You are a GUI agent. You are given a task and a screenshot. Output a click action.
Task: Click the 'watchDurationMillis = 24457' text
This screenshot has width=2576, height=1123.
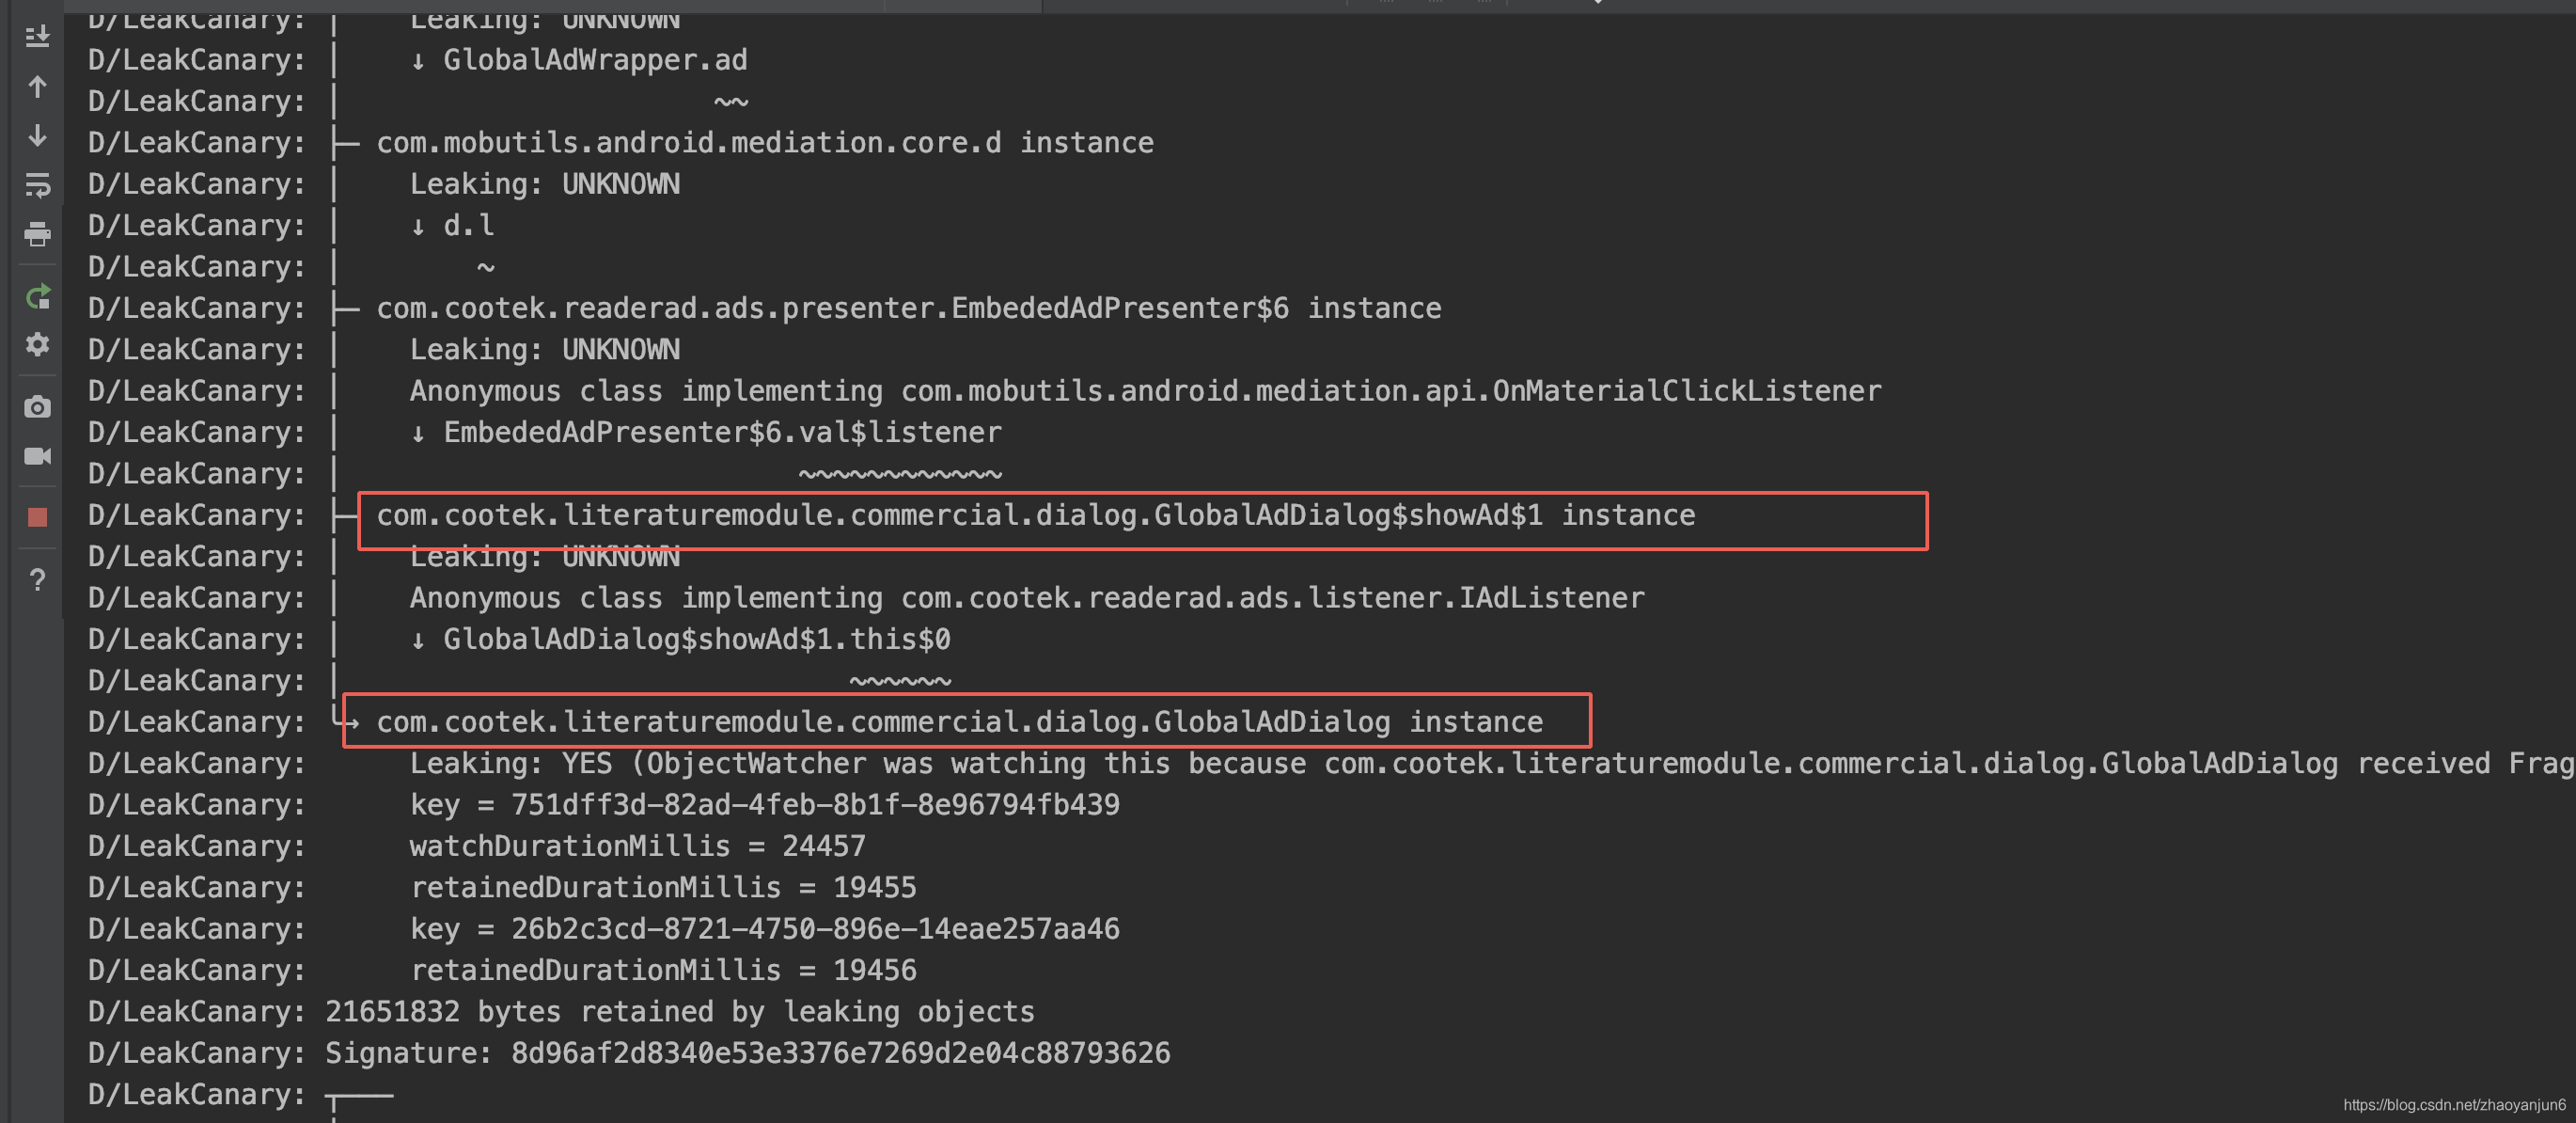[x=637, y=846]
